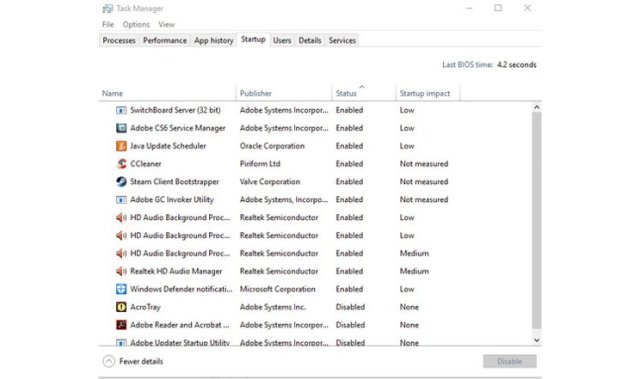Select the Adobe CS6 Service Manager entry
Screen dimensions: 640x379
click(x=178, y=128)
